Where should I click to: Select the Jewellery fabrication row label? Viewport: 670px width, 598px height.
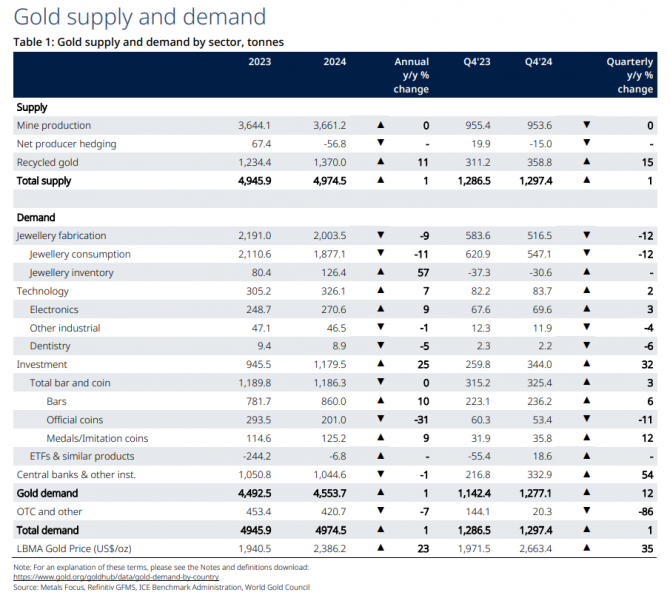[61, 236]
